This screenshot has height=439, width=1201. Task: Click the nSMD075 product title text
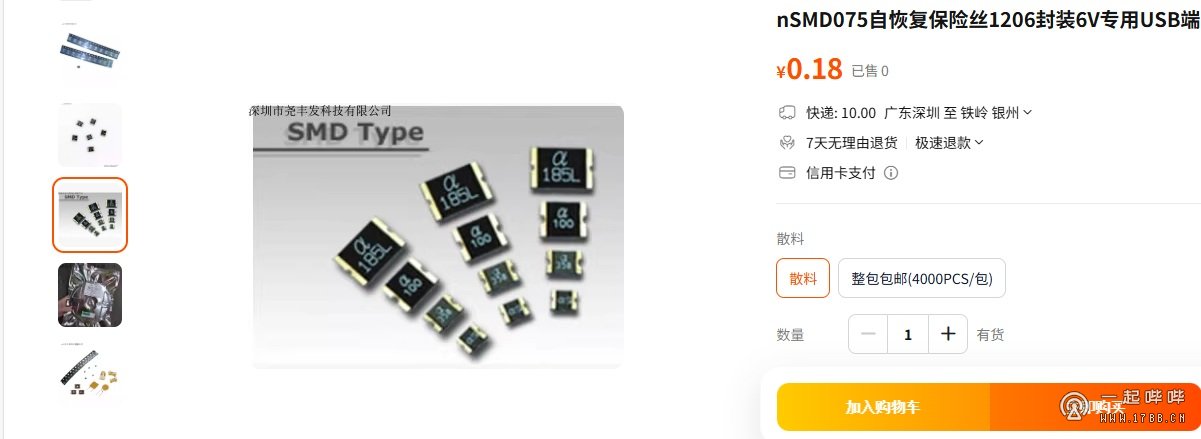coord(988,22)
